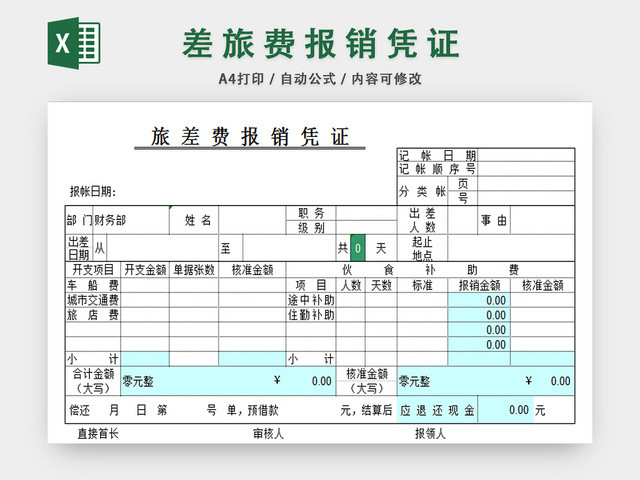Image resolution: width=640 pixels, height=480 pixels.
Task: Select the green cell showing 0 days
Action: click(x=358, y=248)
